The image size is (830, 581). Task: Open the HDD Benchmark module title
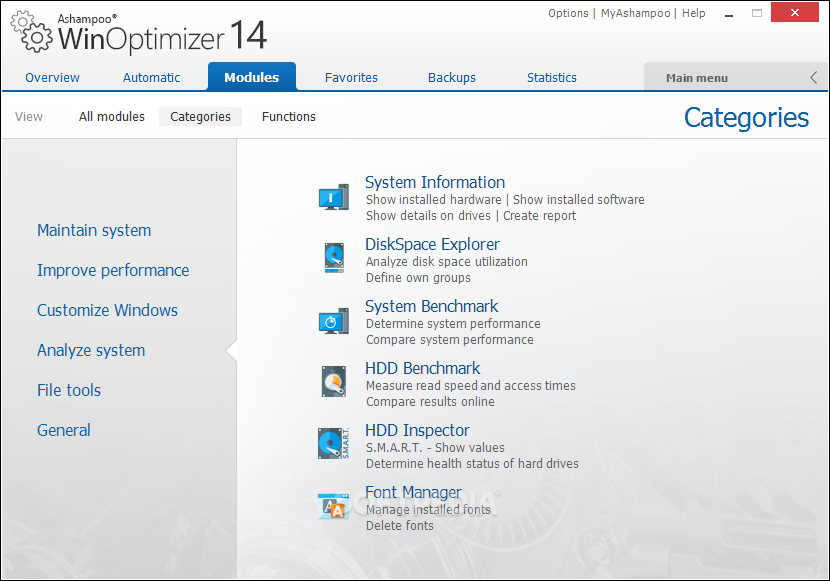[x=422, y=368]
